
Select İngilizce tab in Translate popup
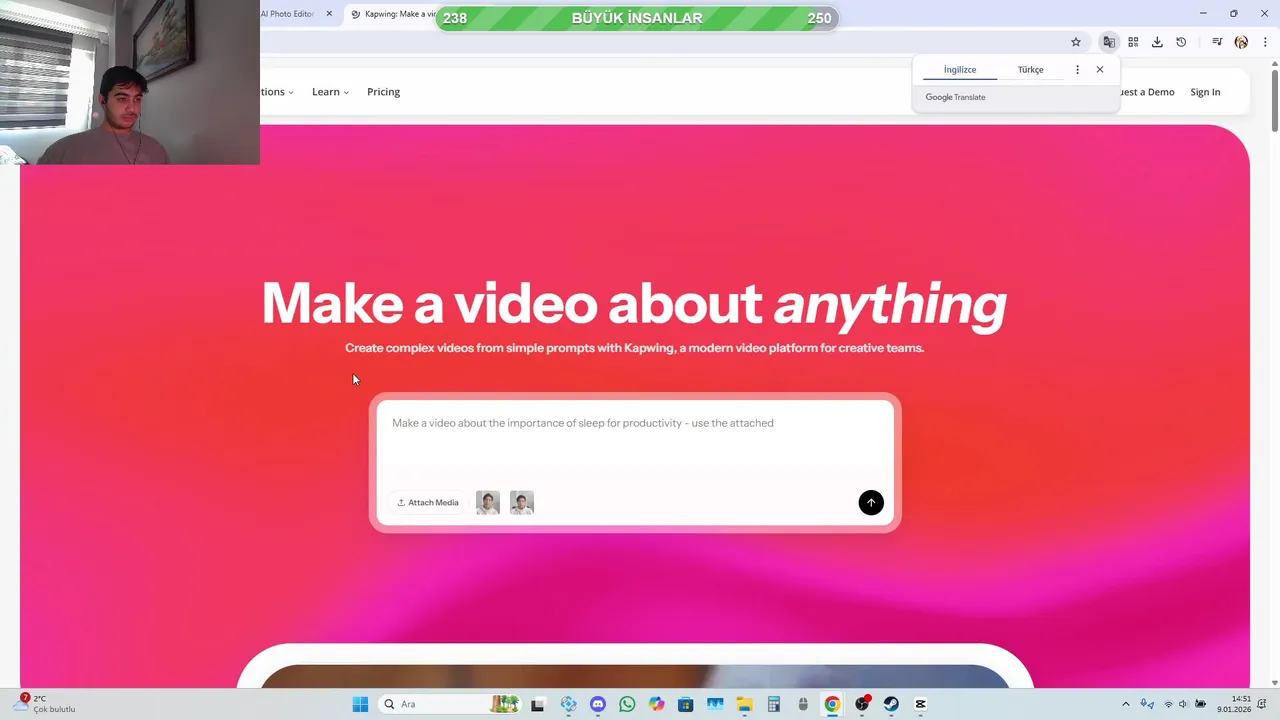click(x=960, y=70)
